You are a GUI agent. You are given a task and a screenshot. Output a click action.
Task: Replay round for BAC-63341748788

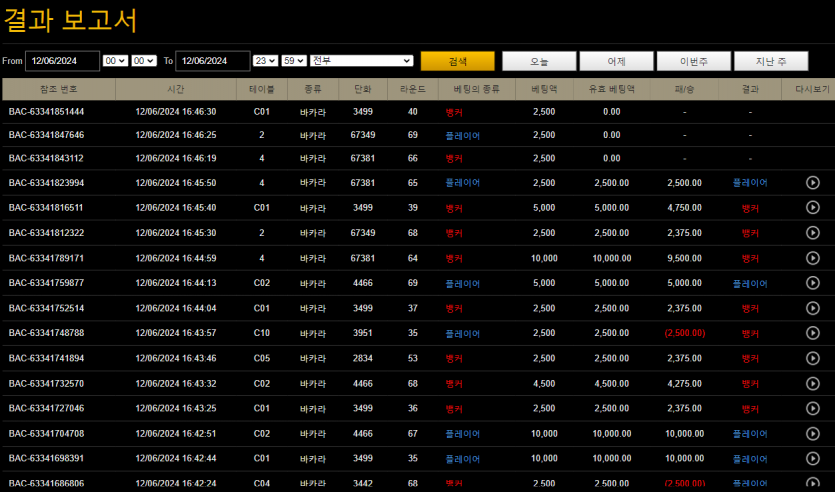pos(813,333)
